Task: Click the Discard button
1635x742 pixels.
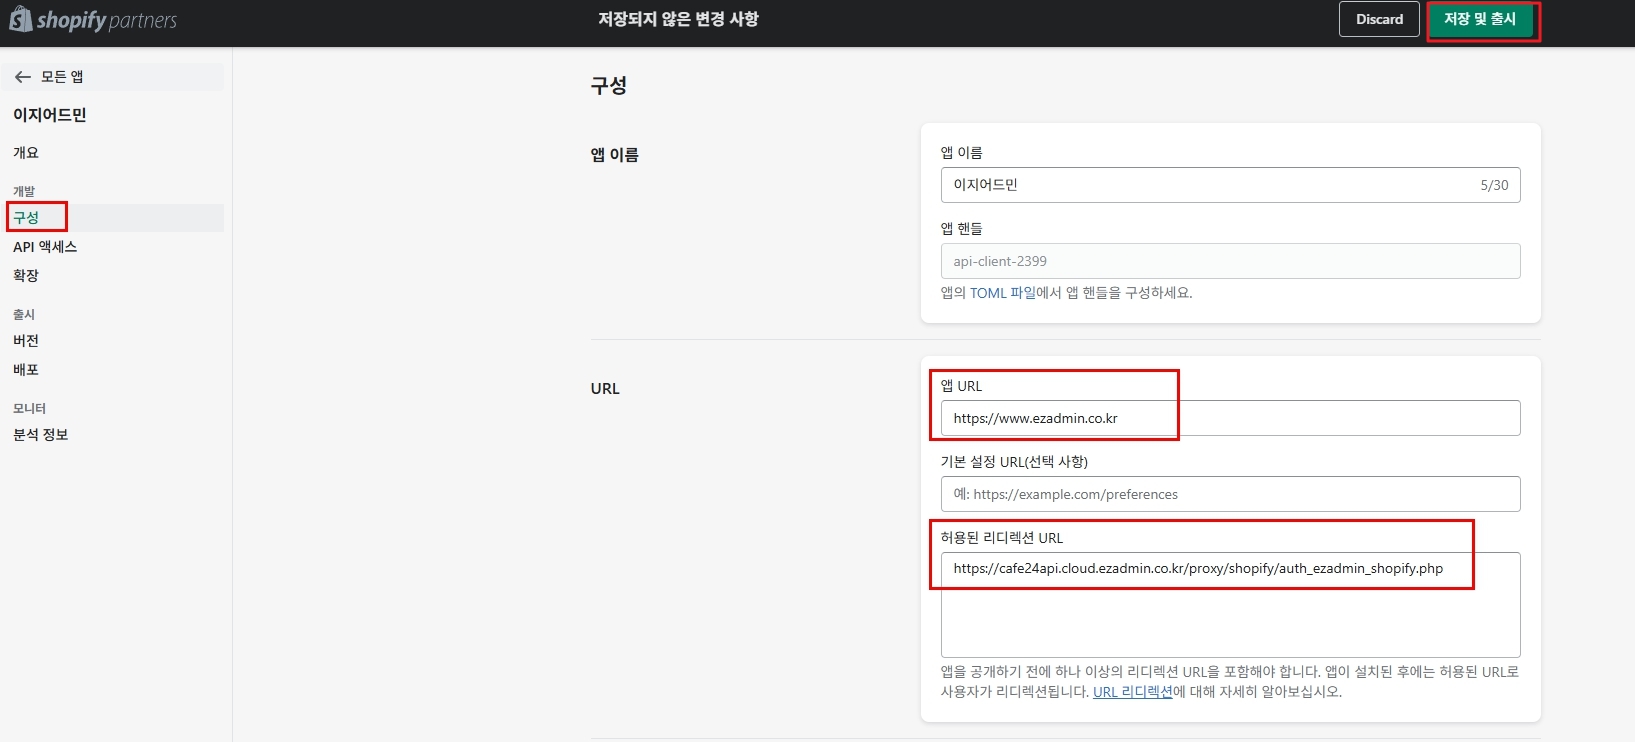Action: point(1379,20)
